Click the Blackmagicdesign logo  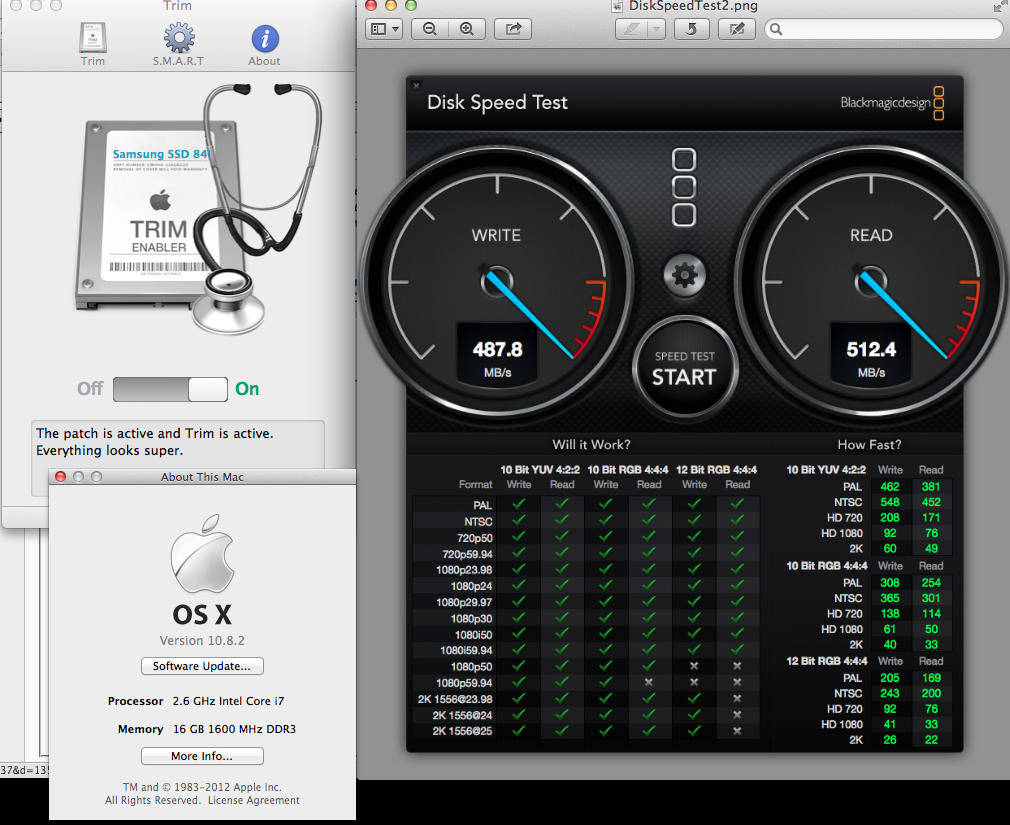tap(892, 103)
